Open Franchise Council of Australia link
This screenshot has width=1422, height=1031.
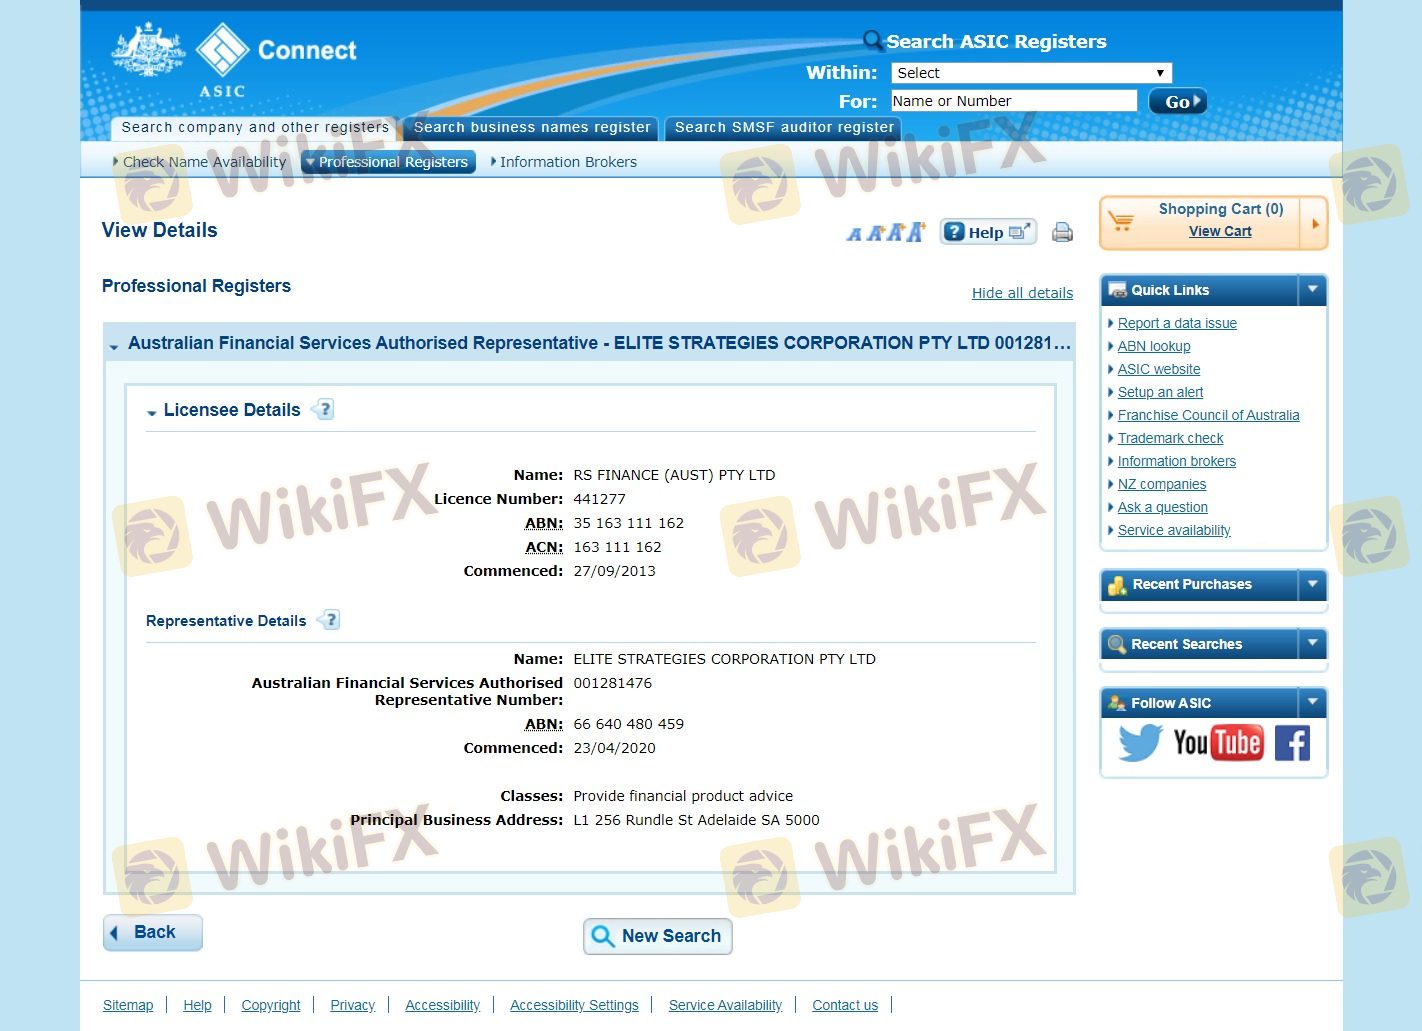pyautogui.click(x=1209, y=415)
